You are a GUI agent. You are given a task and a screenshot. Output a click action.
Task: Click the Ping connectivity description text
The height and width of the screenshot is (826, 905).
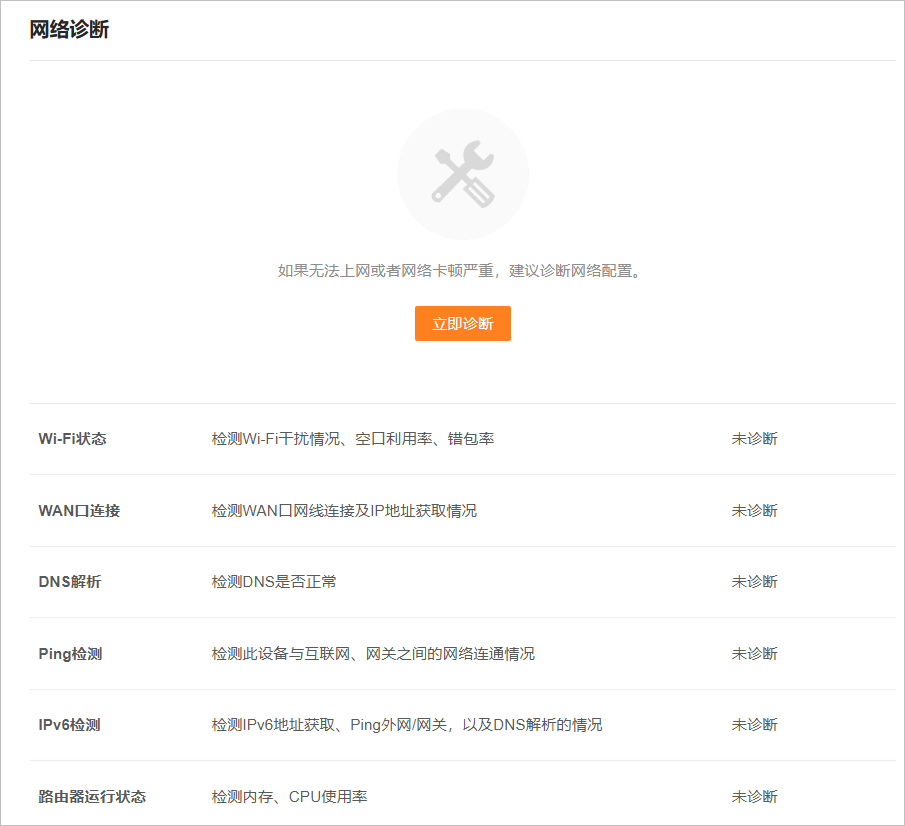[x=373, y=654]
